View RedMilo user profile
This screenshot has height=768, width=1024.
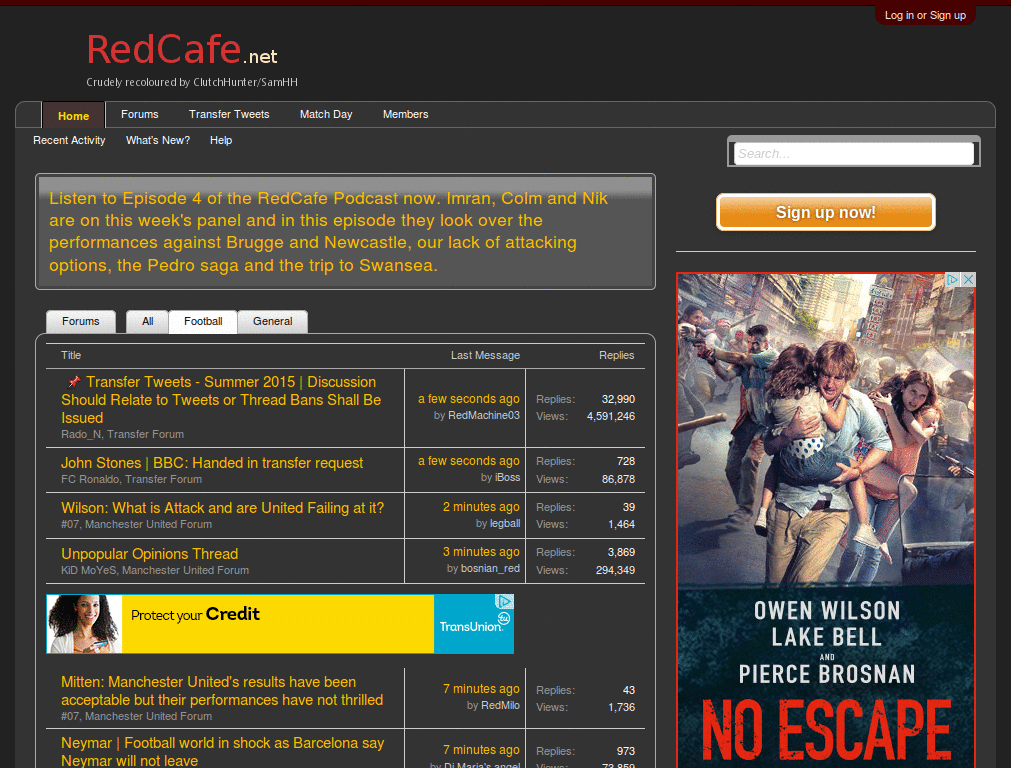tap(500, 705)
